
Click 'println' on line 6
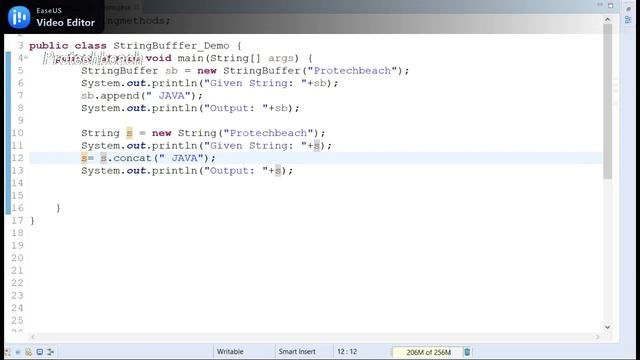[x=174, y=83]
